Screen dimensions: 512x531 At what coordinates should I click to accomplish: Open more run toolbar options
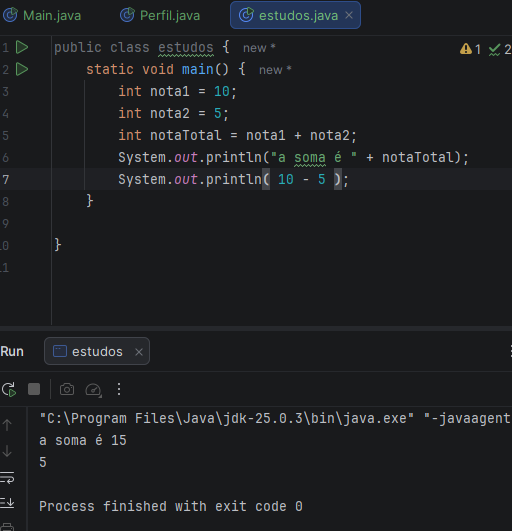(x=119, y=389)
